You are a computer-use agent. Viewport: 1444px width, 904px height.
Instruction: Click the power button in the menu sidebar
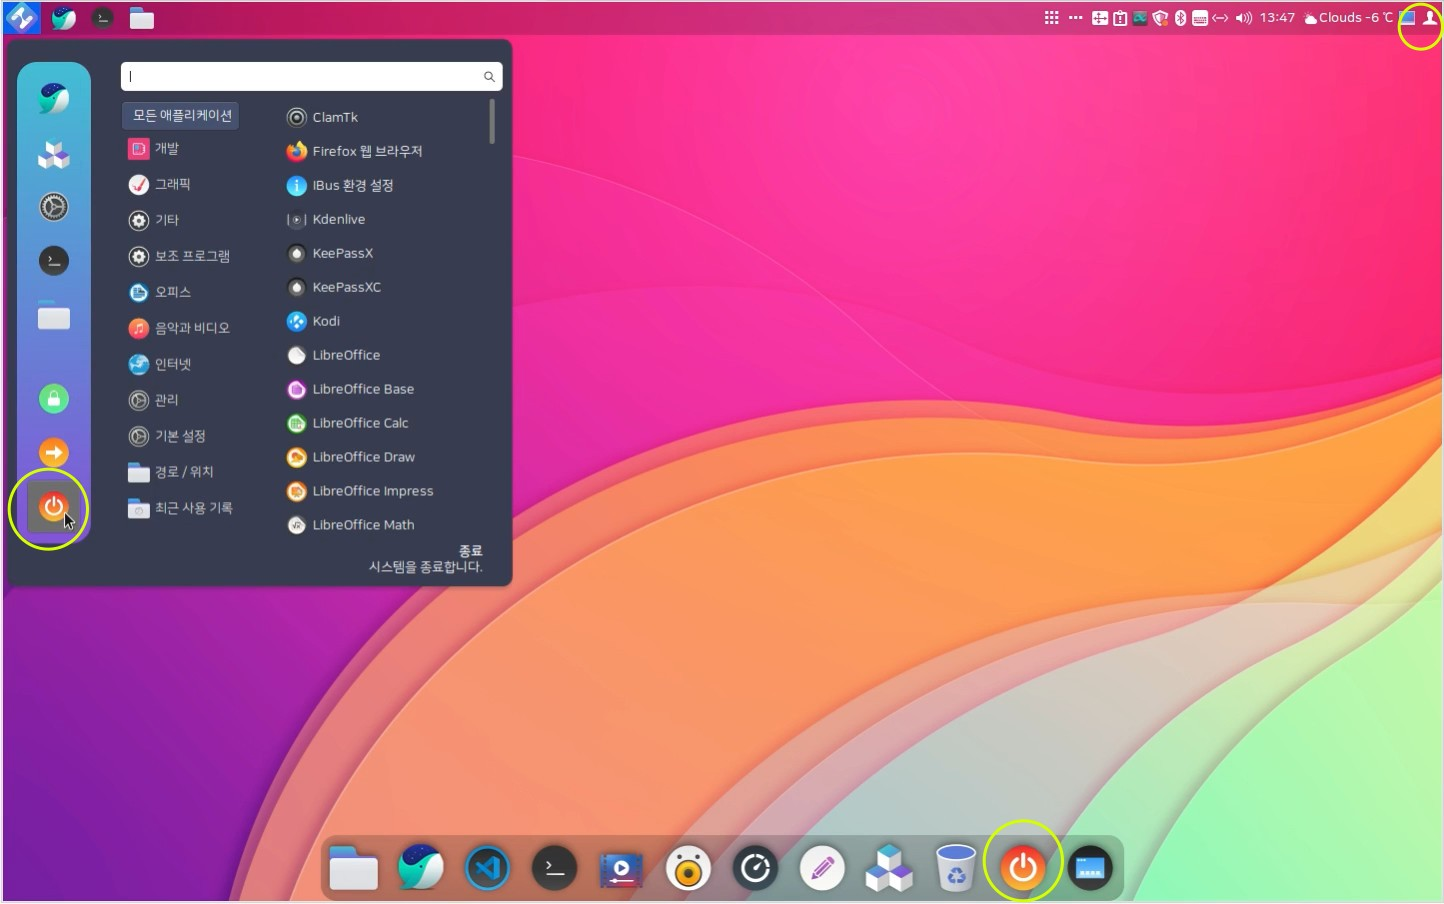pos(53,508)
